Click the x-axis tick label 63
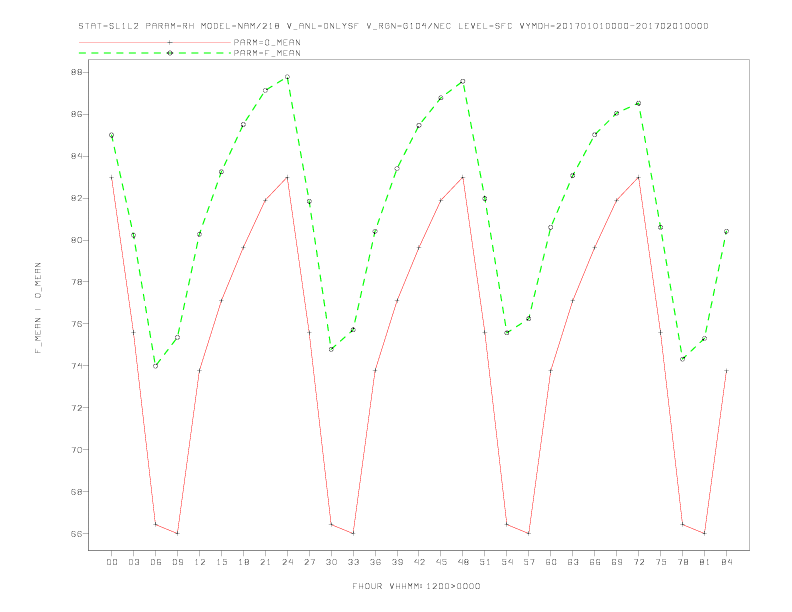 pyautogui.click(x=572, y=562)
